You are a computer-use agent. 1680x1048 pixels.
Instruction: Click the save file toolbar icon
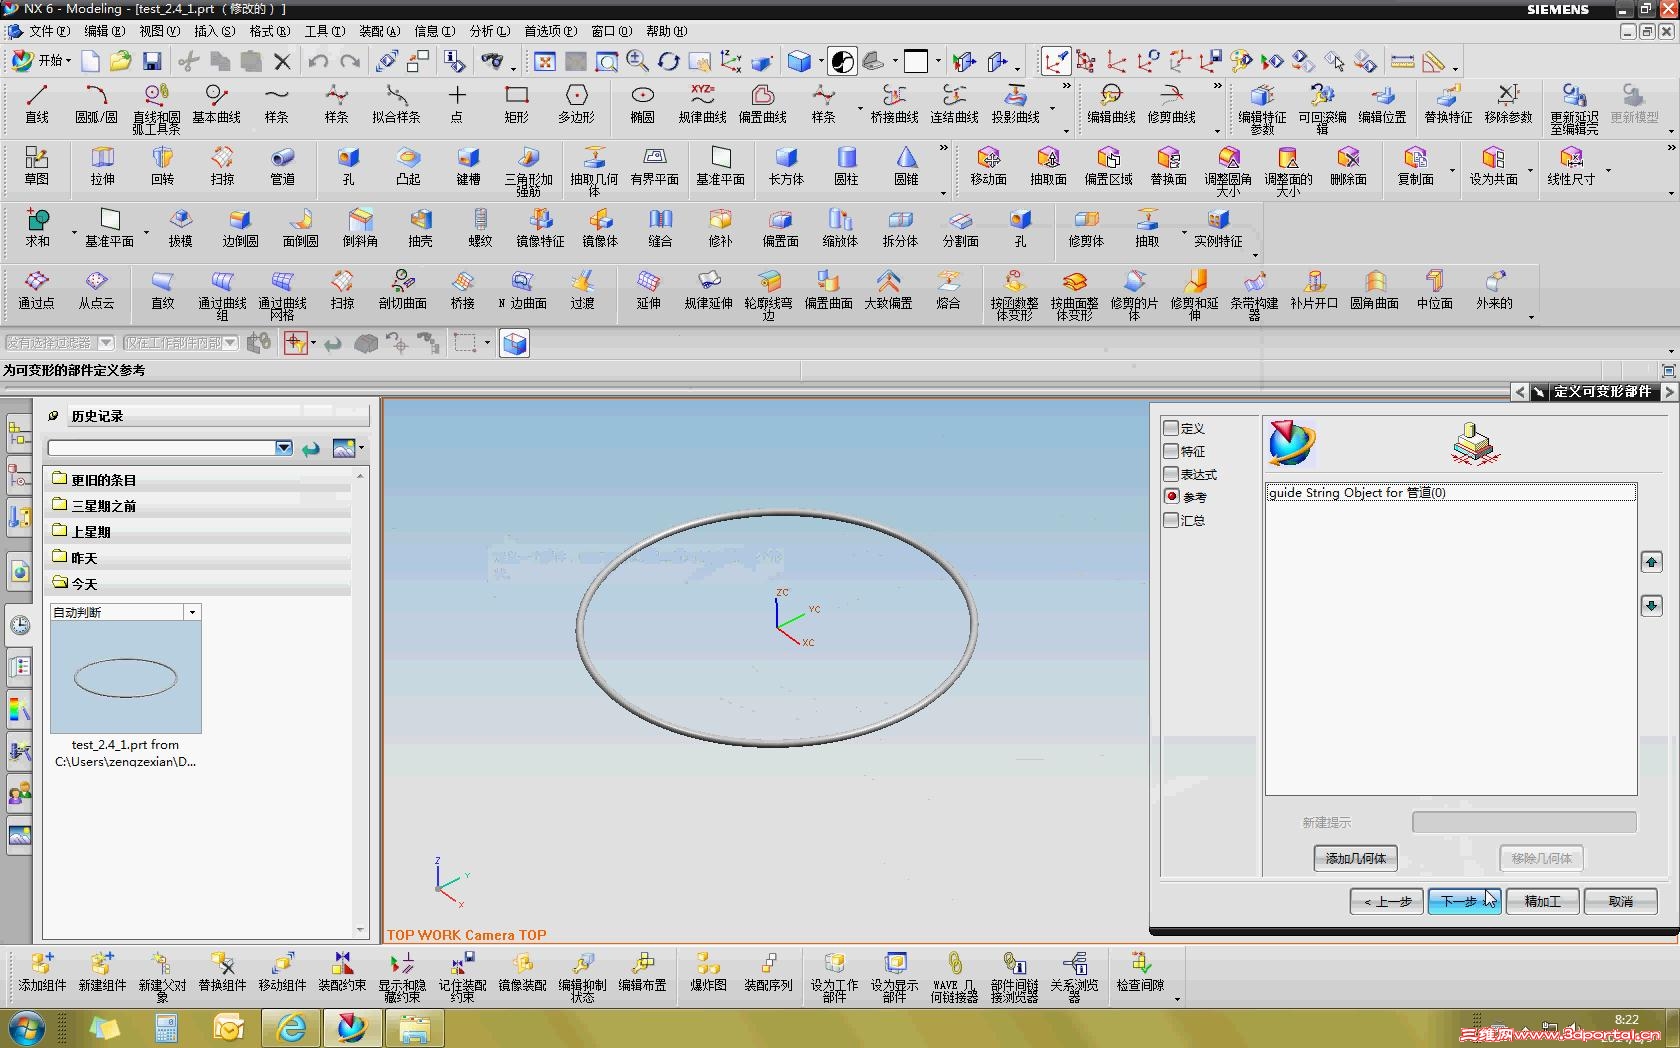tap(152, 61)
